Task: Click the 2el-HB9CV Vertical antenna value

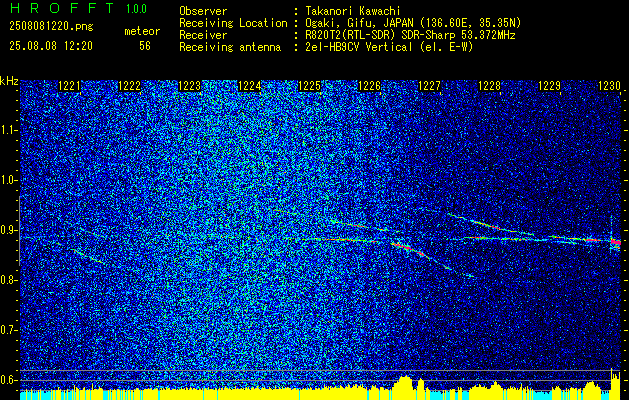Action: [x=390, y=47]
